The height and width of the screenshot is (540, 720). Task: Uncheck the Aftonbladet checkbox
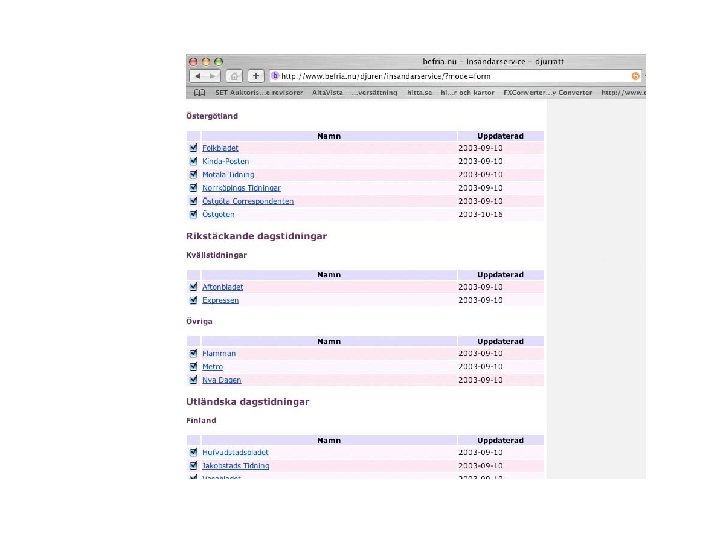pos(193,287)
